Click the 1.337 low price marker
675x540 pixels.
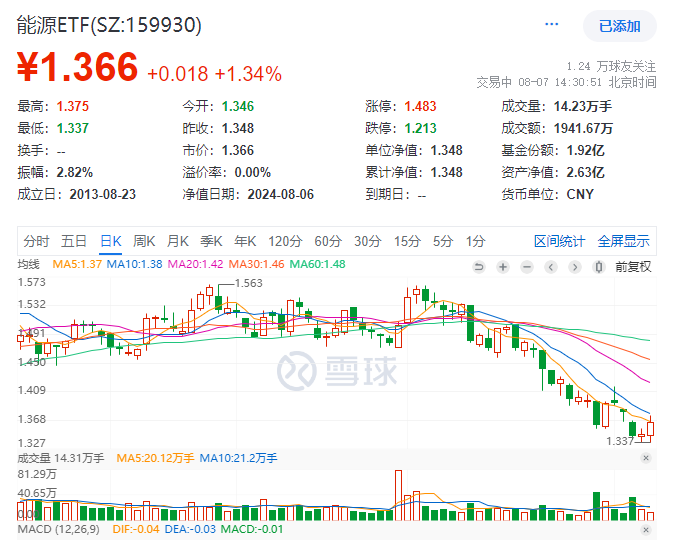click(620, 441)
